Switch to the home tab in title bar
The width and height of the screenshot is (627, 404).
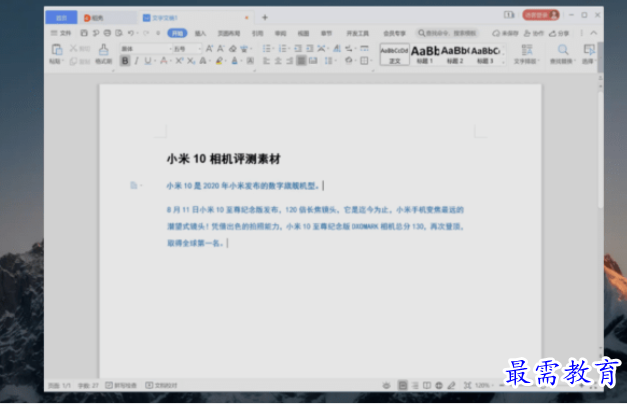[61, 18]
